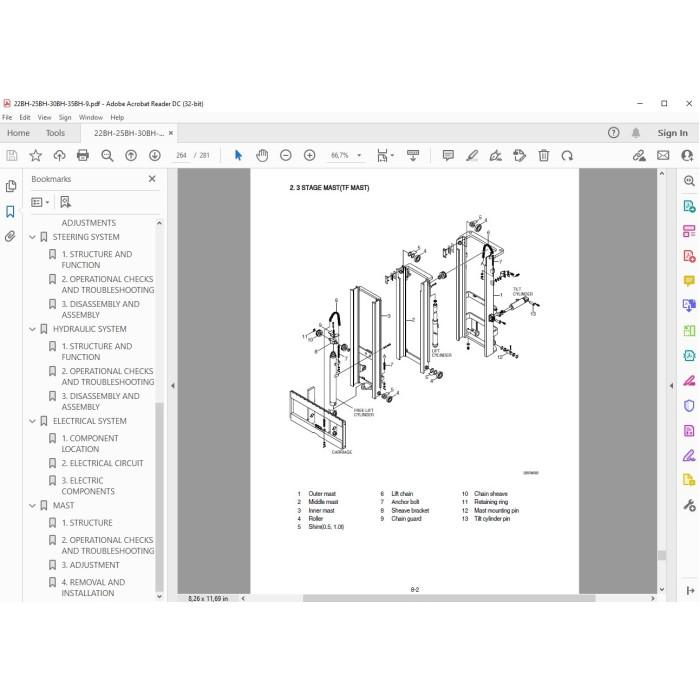This screenshot has width=700, height=700.
Task: Close the Bookmarks panel
Action: [x=152, y=179]
